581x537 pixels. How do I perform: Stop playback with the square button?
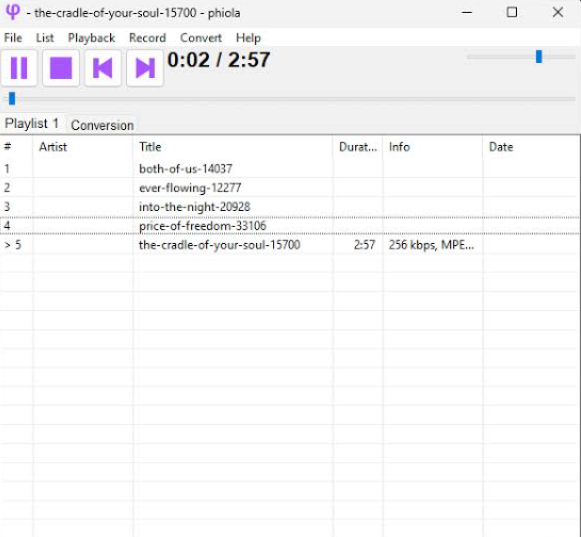(x=61, y=68)
